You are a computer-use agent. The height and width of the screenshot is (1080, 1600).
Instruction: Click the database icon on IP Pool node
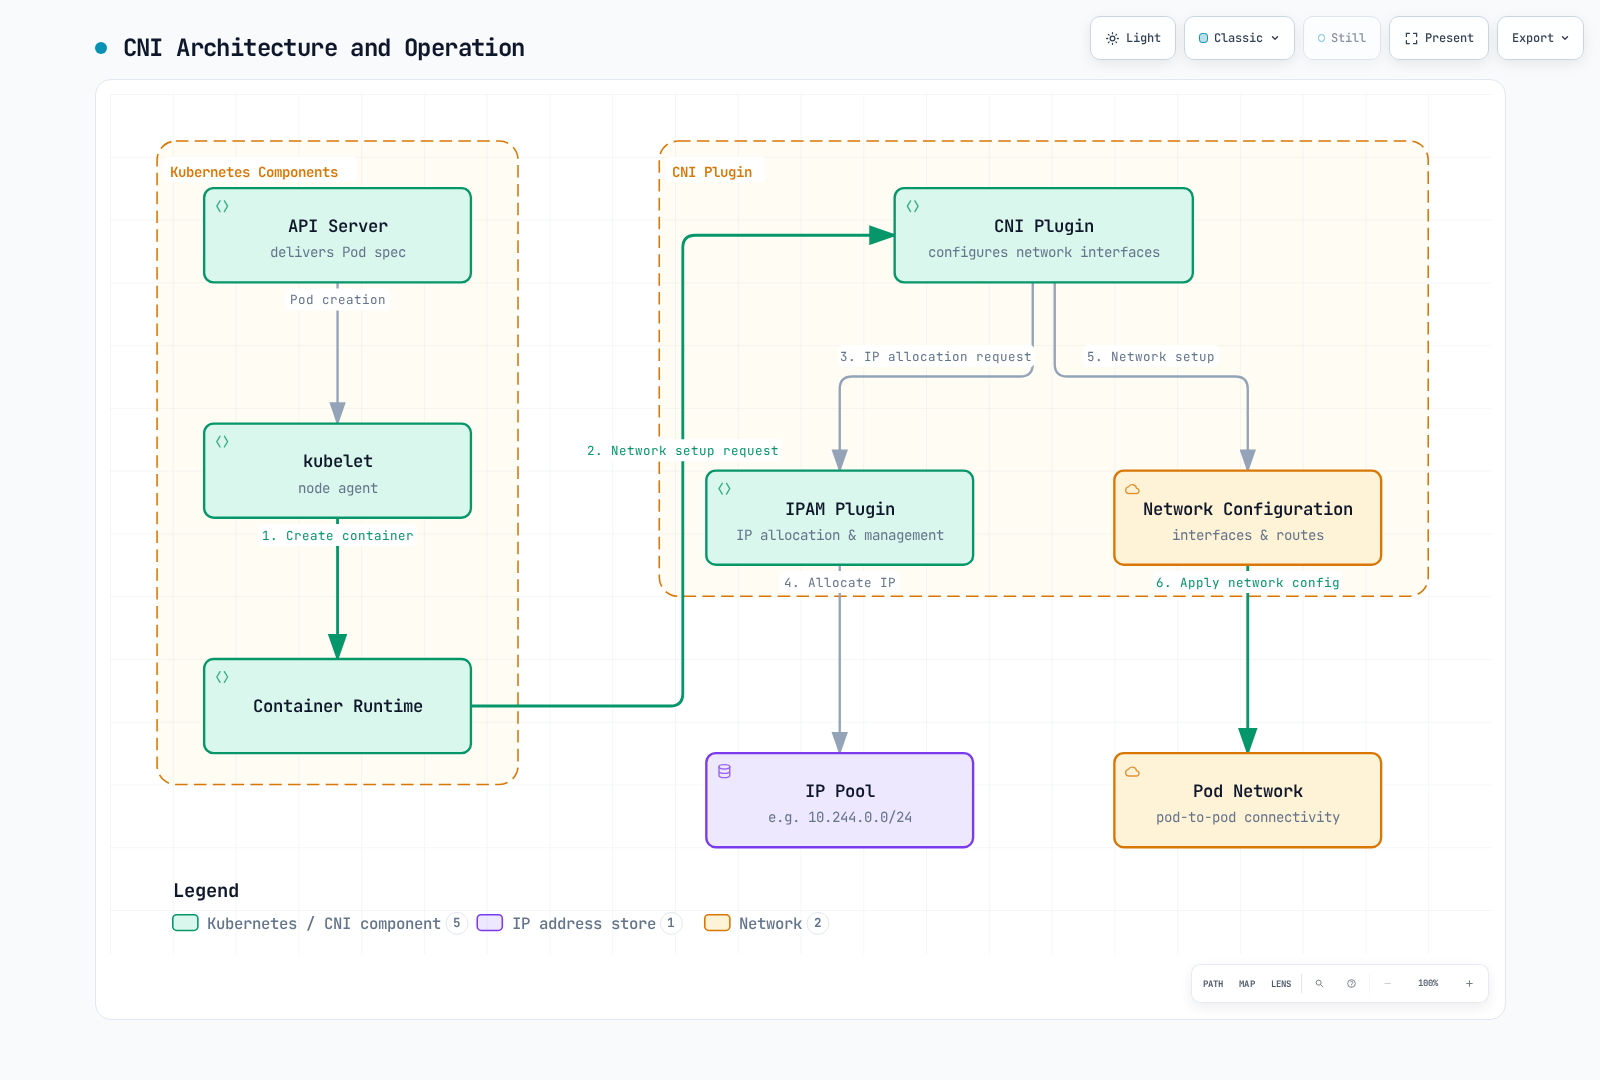coord(724,771)
